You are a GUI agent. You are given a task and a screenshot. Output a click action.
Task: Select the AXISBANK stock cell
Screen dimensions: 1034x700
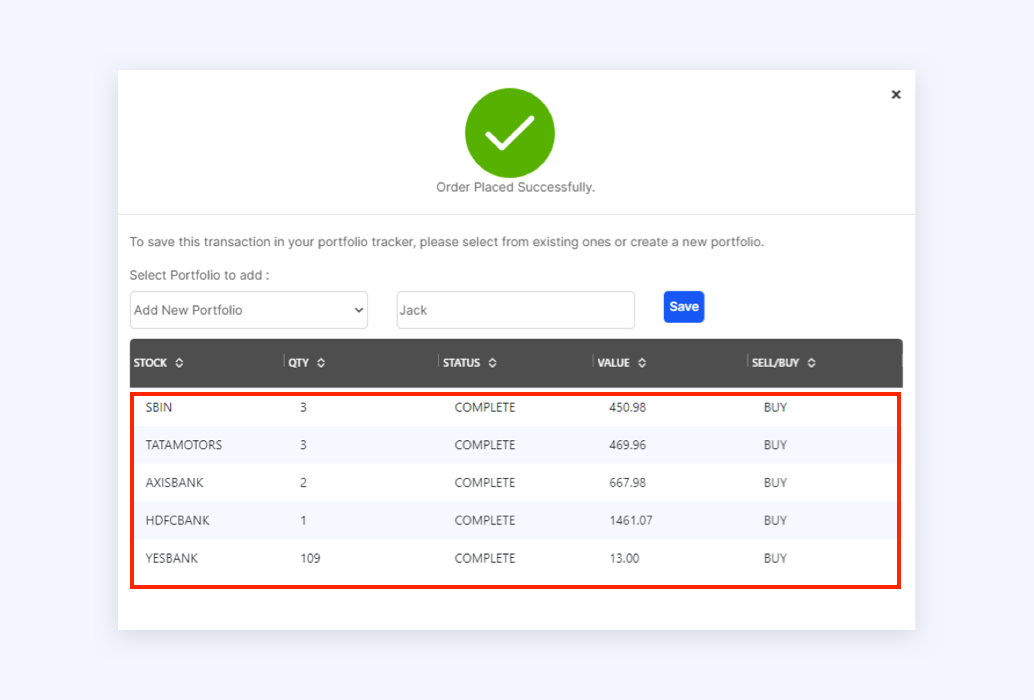(x=175, y=482)
